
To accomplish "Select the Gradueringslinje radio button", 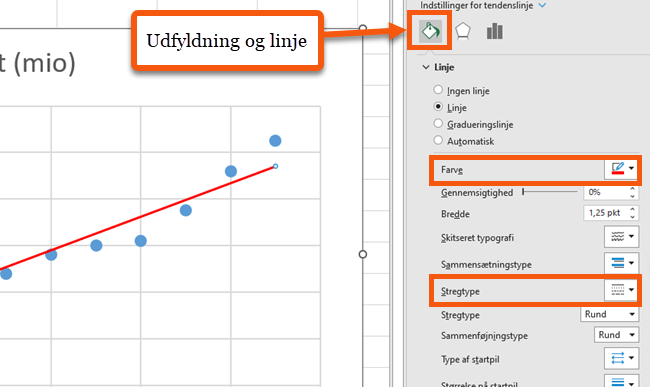I will tap(438, 123).
